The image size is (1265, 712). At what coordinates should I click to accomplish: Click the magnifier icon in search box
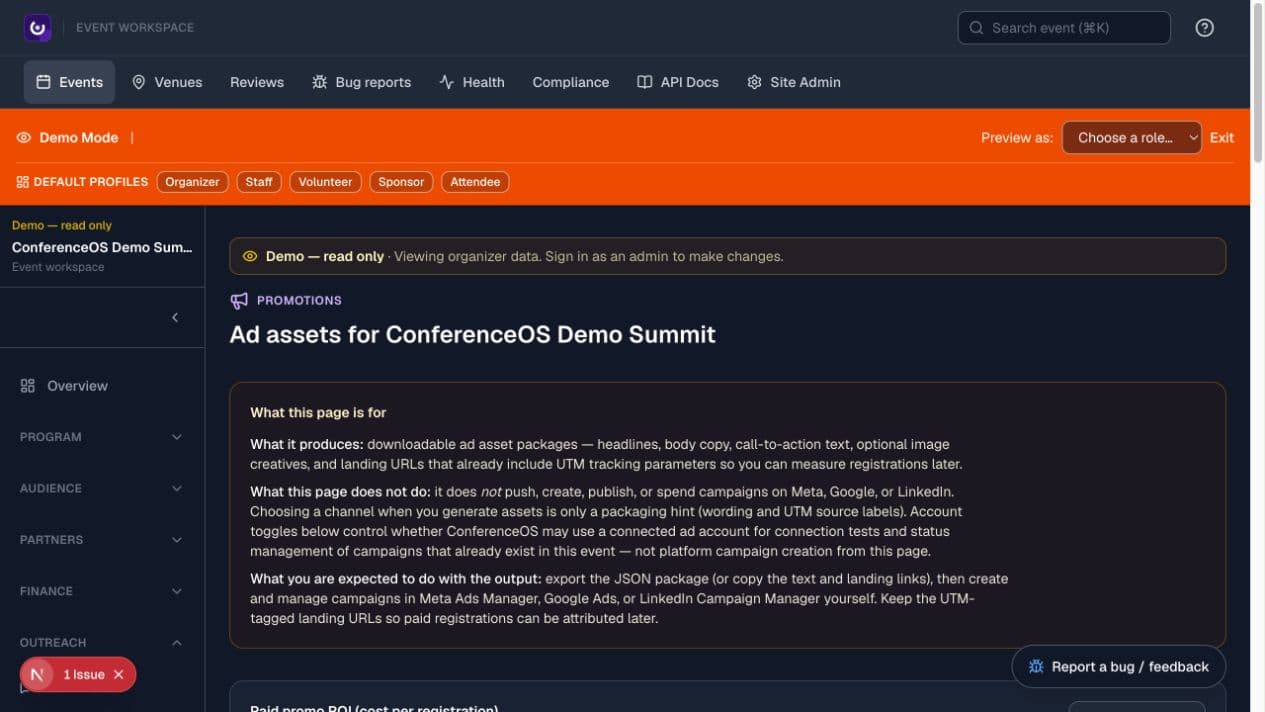click(976, 28)
